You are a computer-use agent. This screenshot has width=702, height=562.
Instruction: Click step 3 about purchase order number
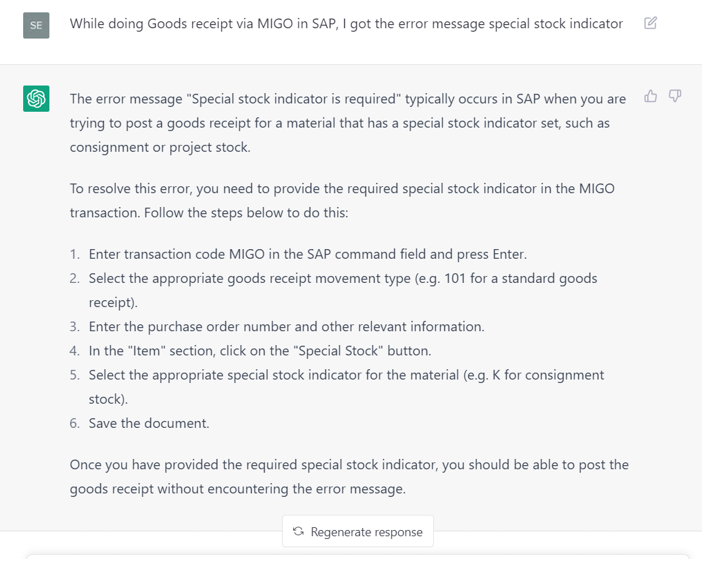[286, 326]
